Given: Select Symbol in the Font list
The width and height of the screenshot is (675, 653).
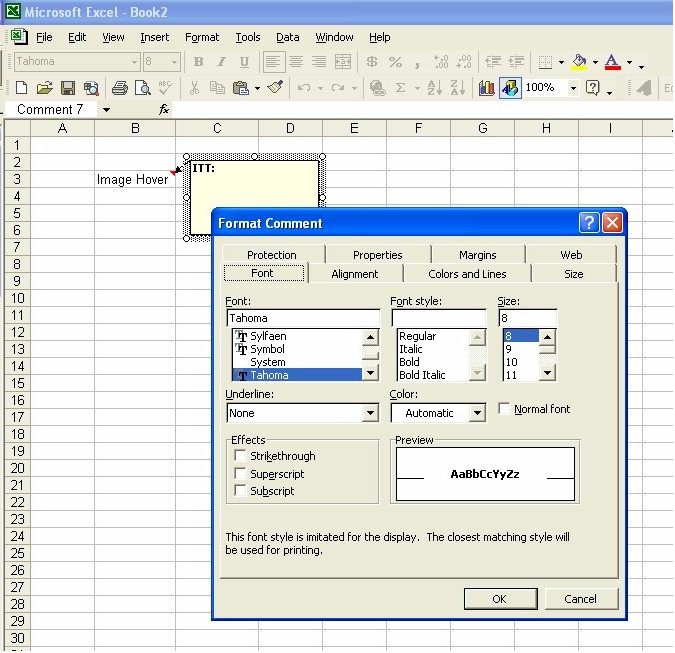Looking at the screenshot, I should tap(298, 349).
